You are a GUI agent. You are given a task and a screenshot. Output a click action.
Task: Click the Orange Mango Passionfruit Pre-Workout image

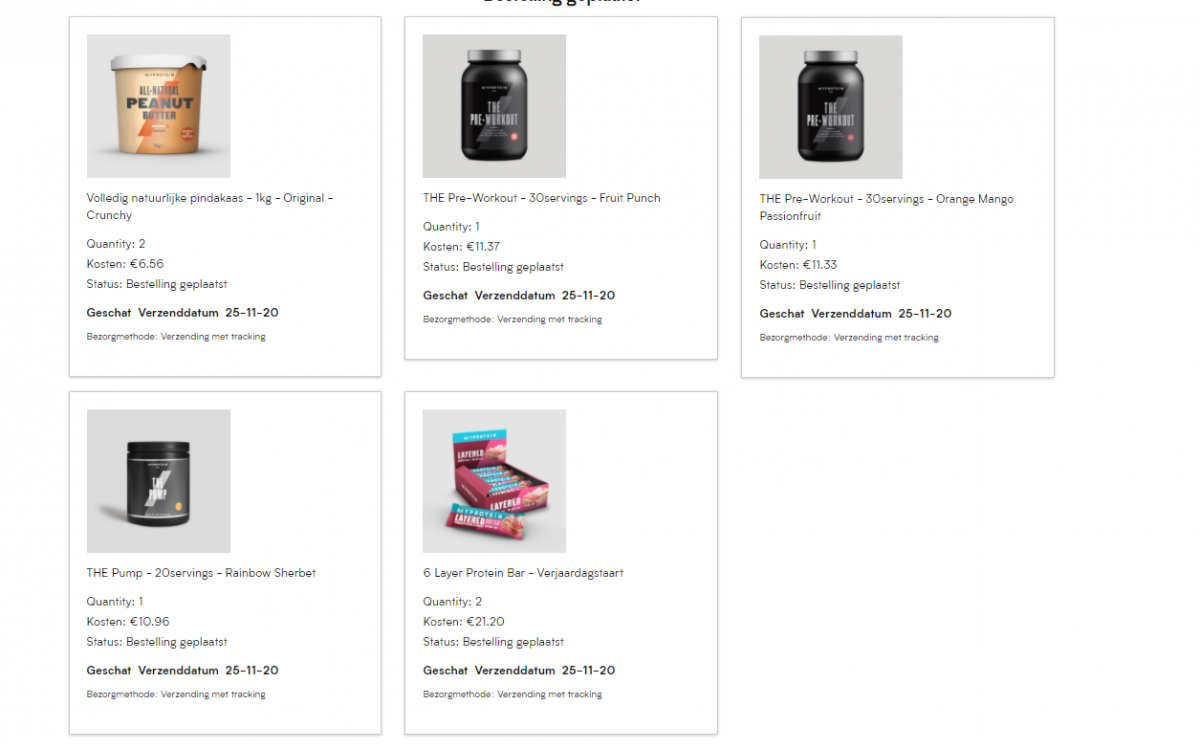[x=830, y=107]
